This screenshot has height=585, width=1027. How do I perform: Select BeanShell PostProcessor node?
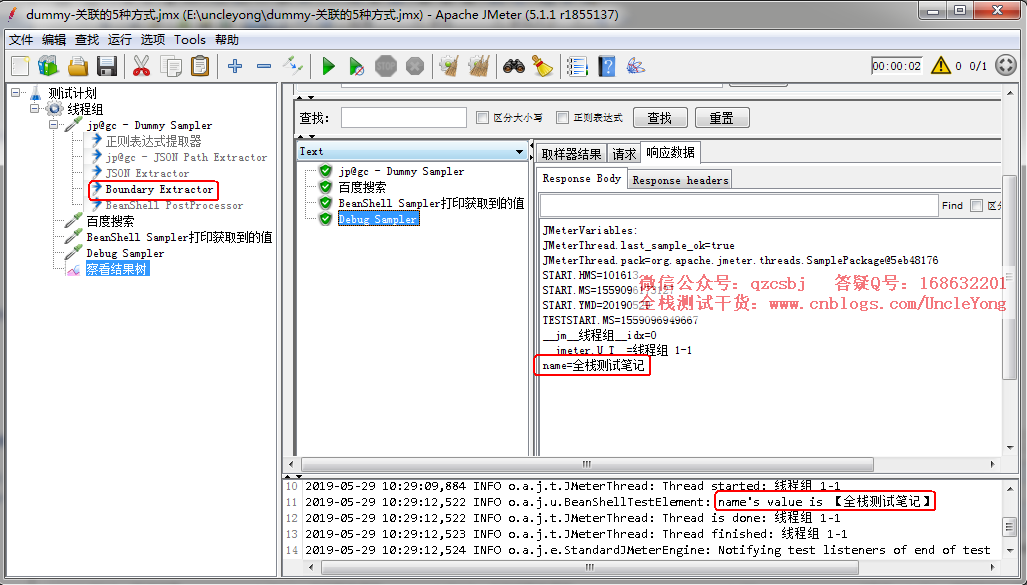click(174, 205)
